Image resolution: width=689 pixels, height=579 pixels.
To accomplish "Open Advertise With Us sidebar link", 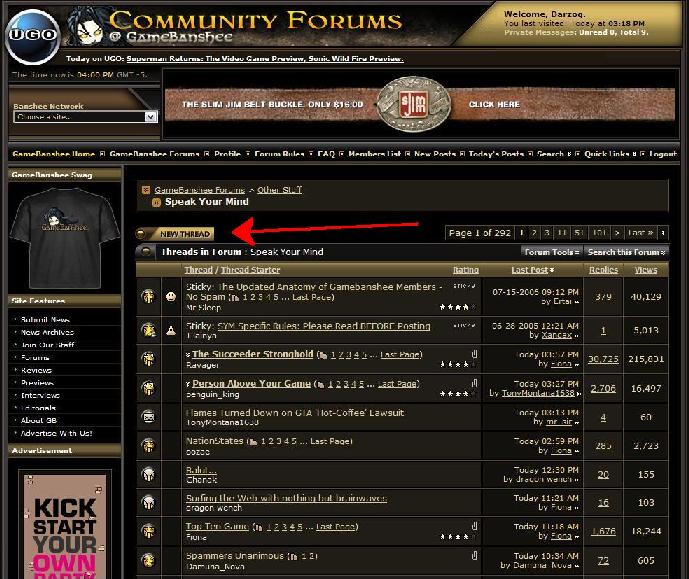I will coord(56,433).
